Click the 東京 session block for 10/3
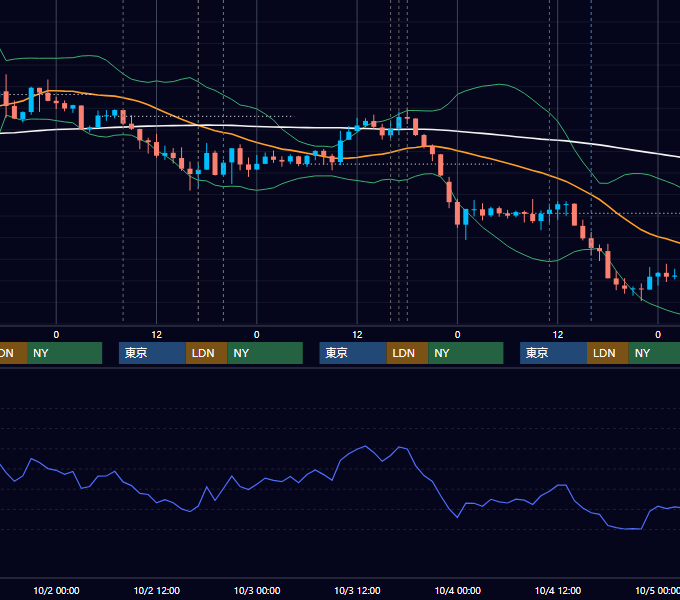Viewport: 680px width, 600px height. pyautogui.click(x=353, y=353)
